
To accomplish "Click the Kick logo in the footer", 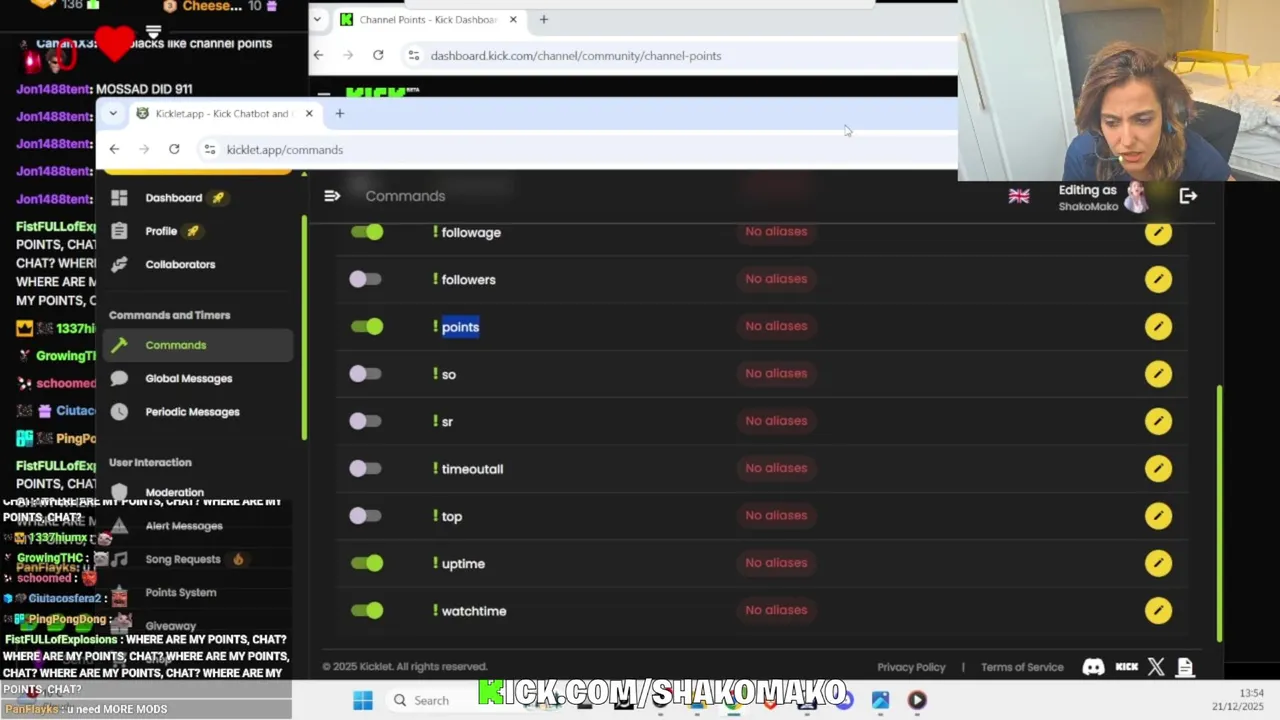I will 1127,667.
